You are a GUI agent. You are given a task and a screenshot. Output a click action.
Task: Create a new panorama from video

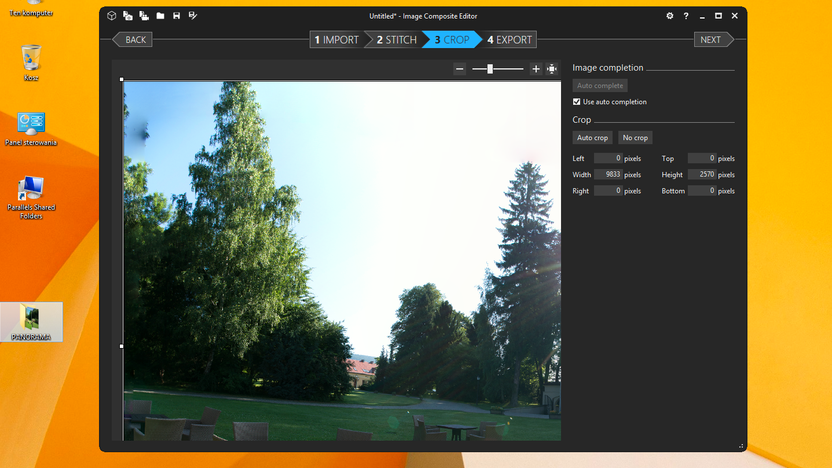tap(144, 16)
